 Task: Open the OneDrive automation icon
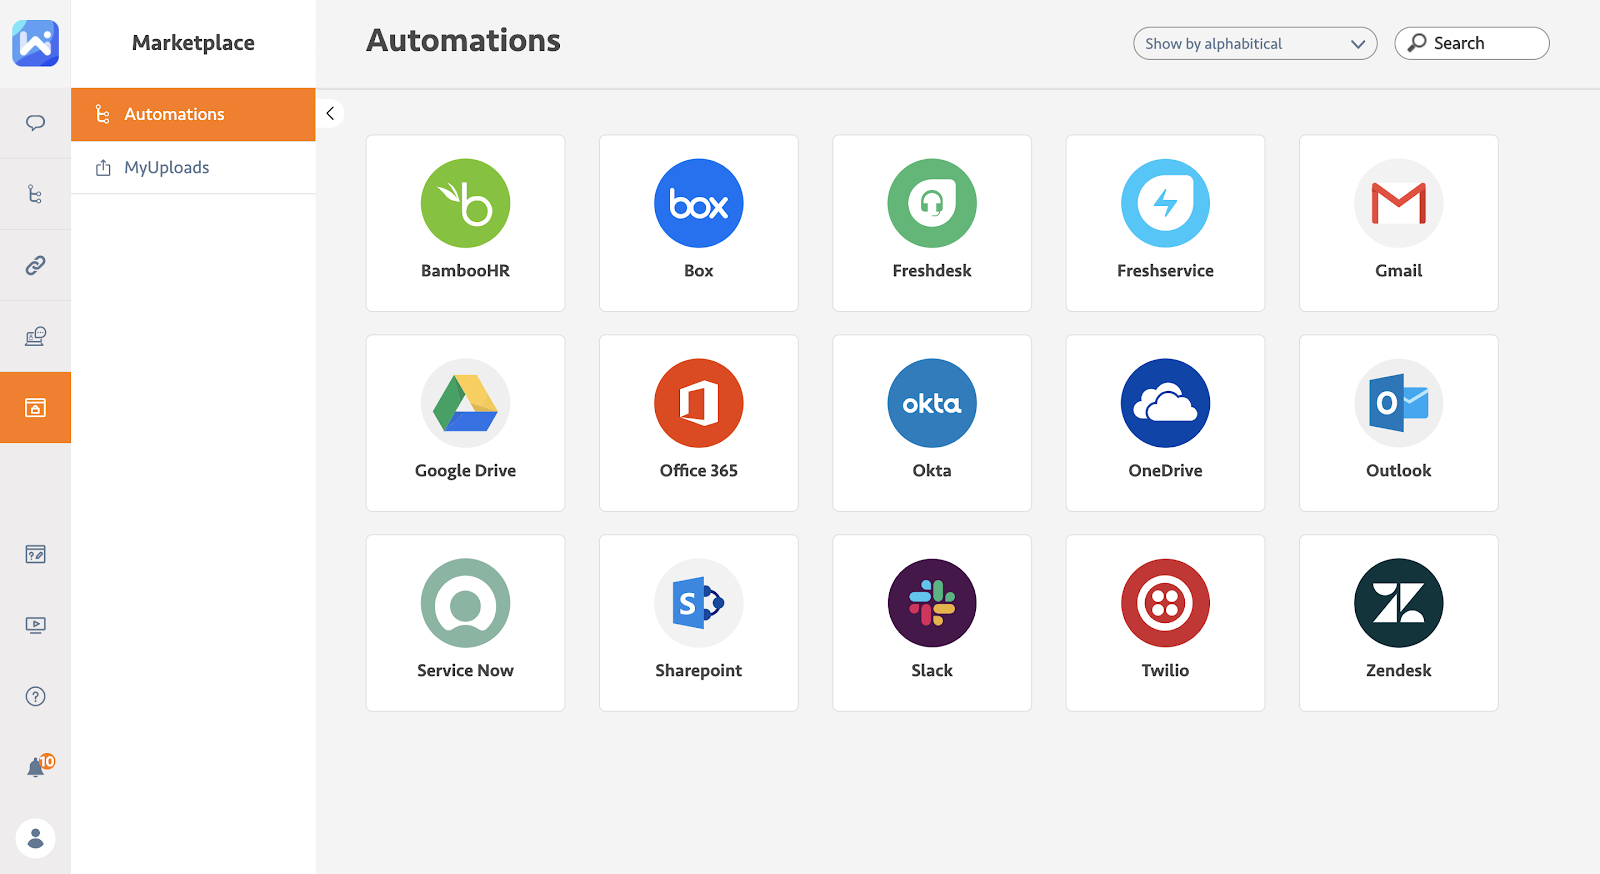(1165, 403)
